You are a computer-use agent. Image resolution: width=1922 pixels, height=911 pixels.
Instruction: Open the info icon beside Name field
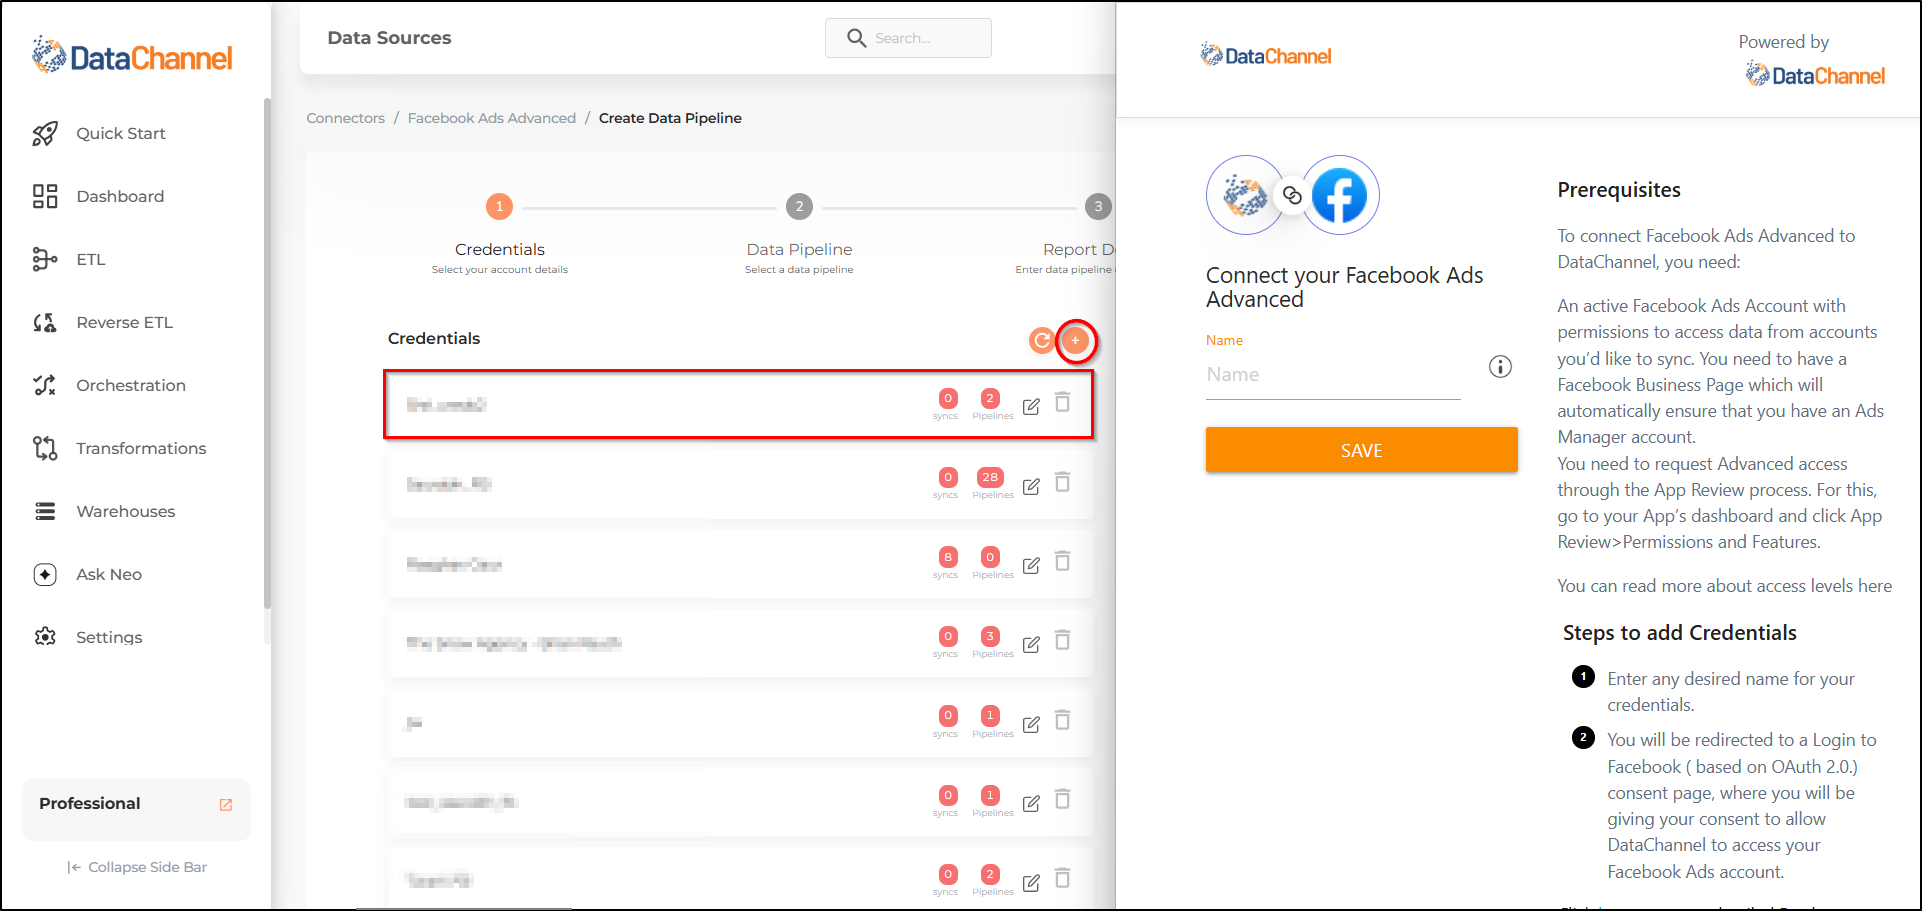tap(1500, 367)
